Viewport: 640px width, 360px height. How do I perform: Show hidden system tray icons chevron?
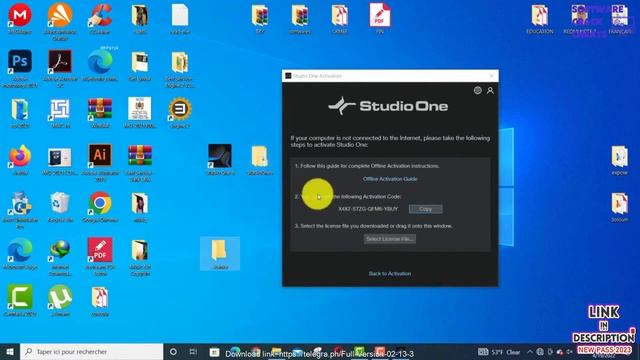(530, 351)
